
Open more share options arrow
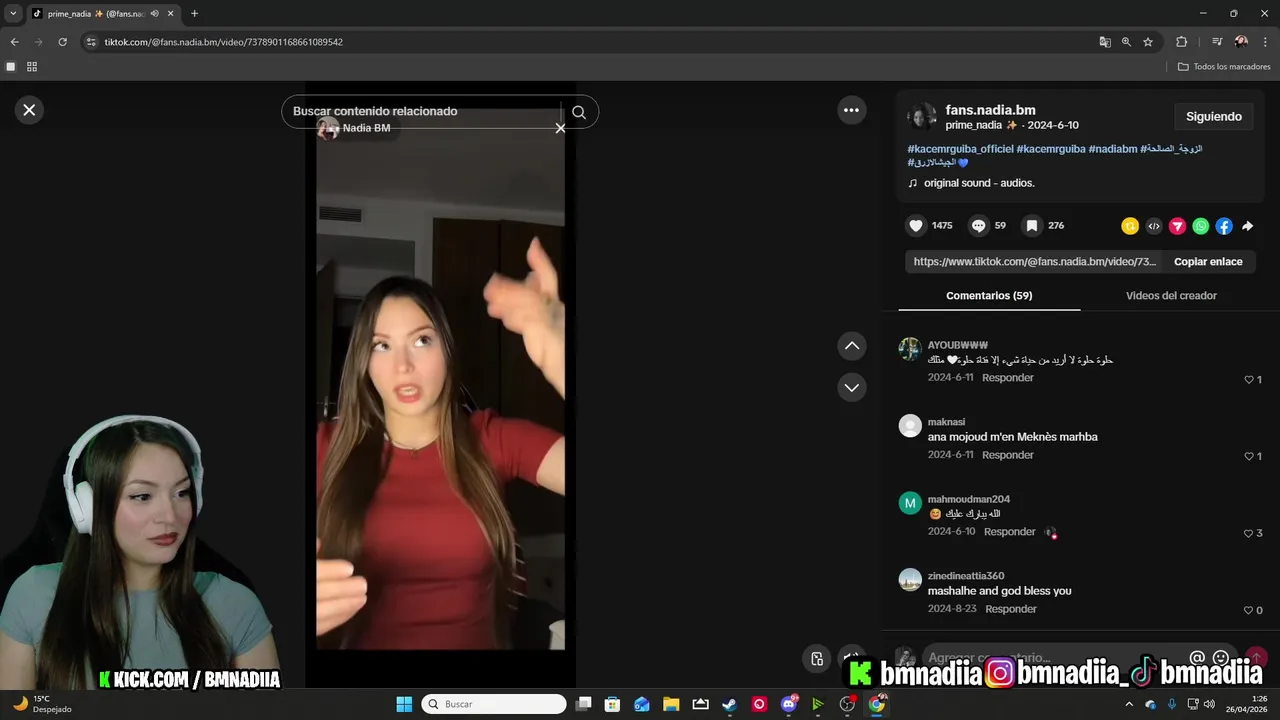click(1248, 226)
